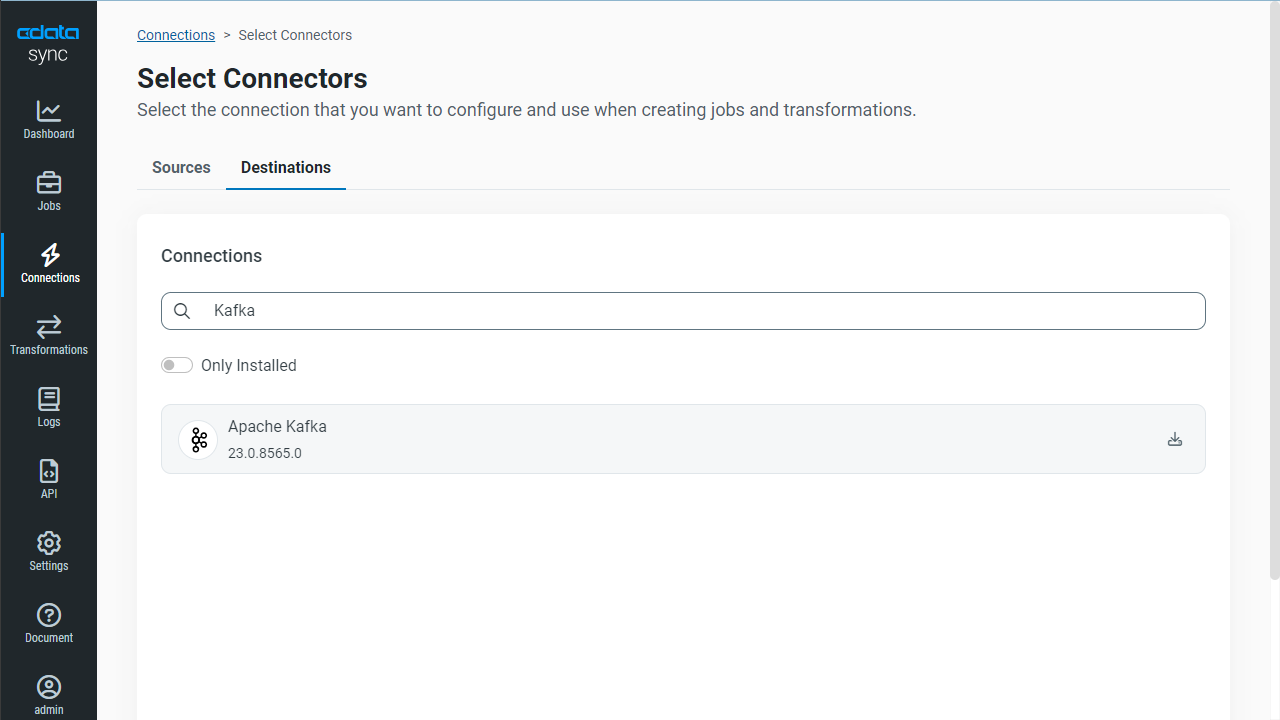1280x720 pixels.
Task: Click the download icon for Apache Kafka
Action: [1175, 439]
